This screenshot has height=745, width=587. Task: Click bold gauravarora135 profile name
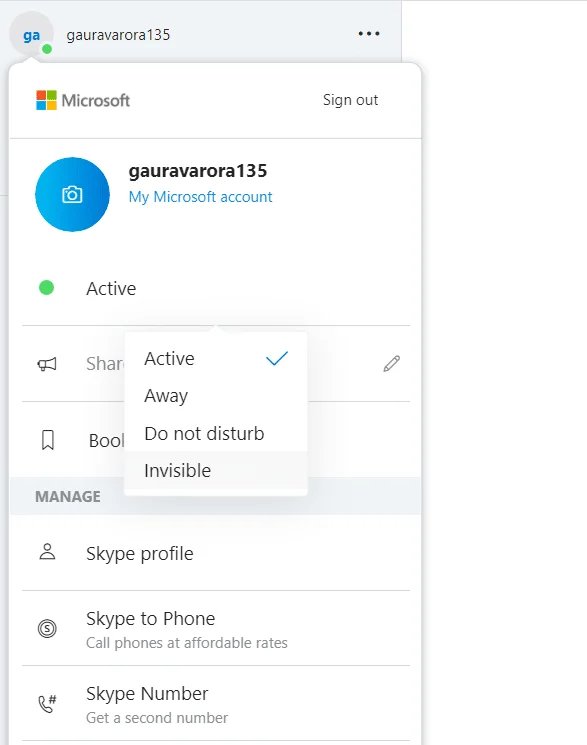pyautogui.click(x=198, y=171)
